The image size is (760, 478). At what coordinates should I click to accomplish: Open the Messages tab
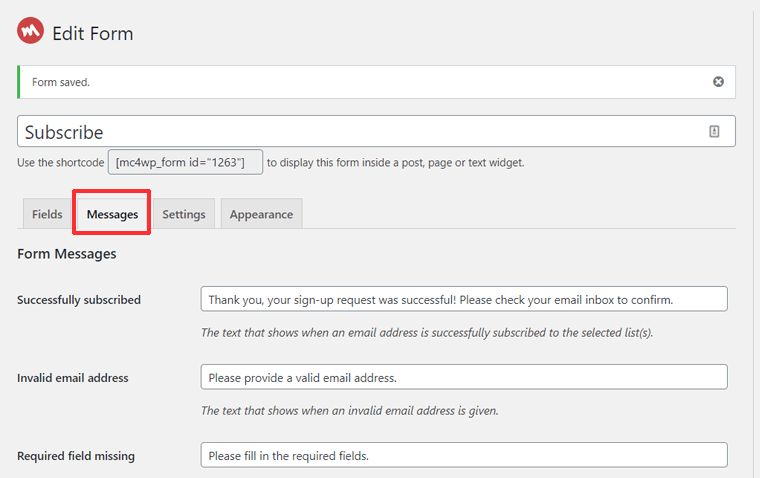112,214
